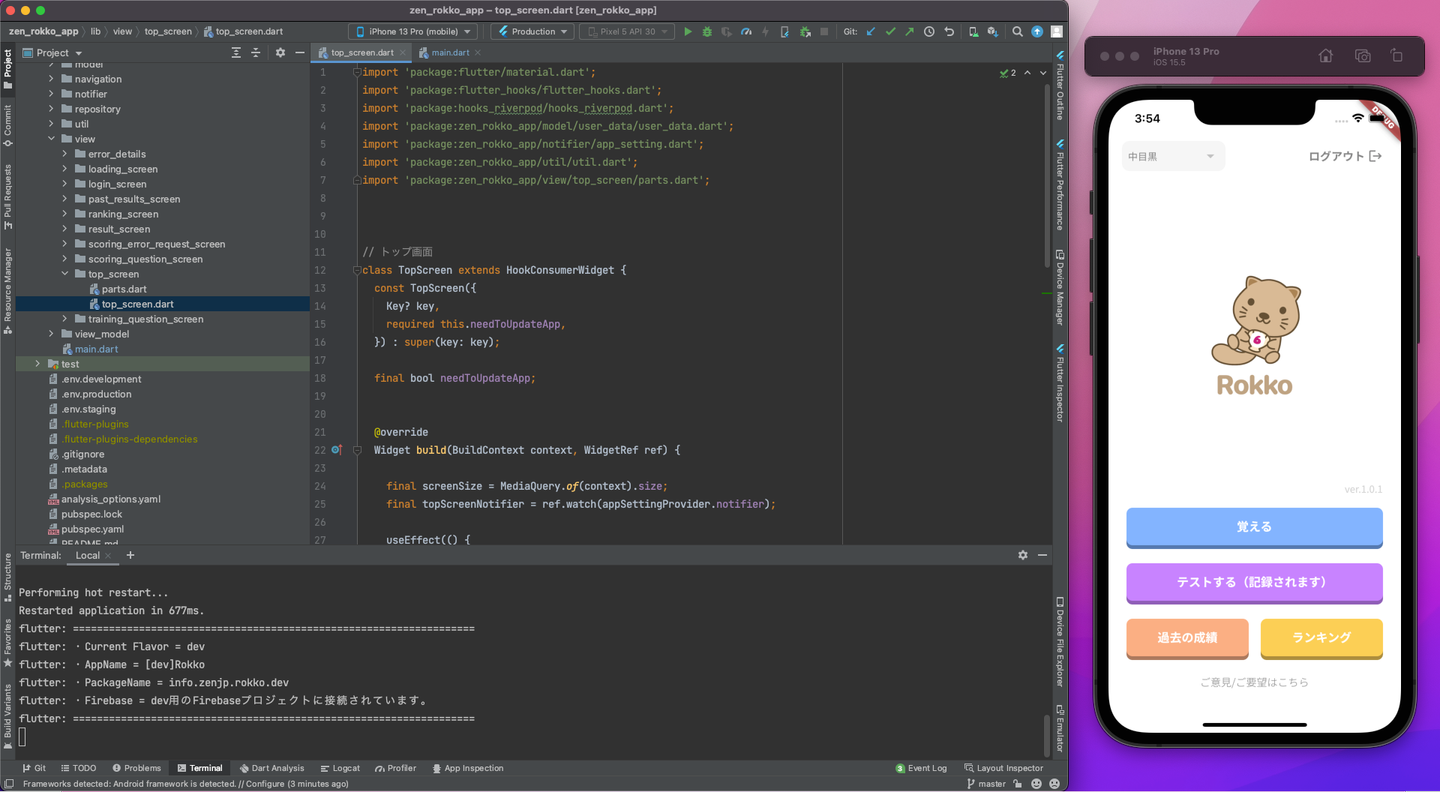This screenshot has width=1440, height=792.
Task: Collapse the top_screen folder
Action: [x=65, y=274]
